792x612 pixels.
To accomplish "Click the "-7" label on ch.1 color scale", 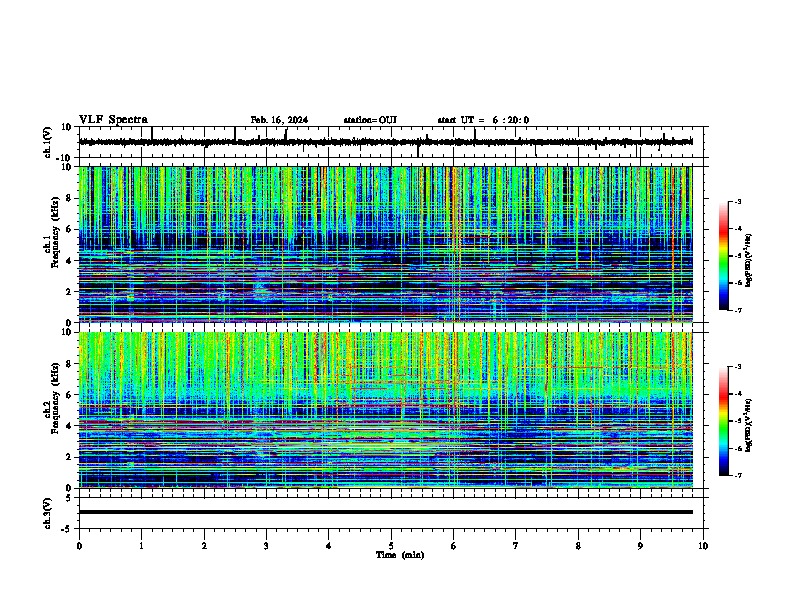I will coord(737,310).
